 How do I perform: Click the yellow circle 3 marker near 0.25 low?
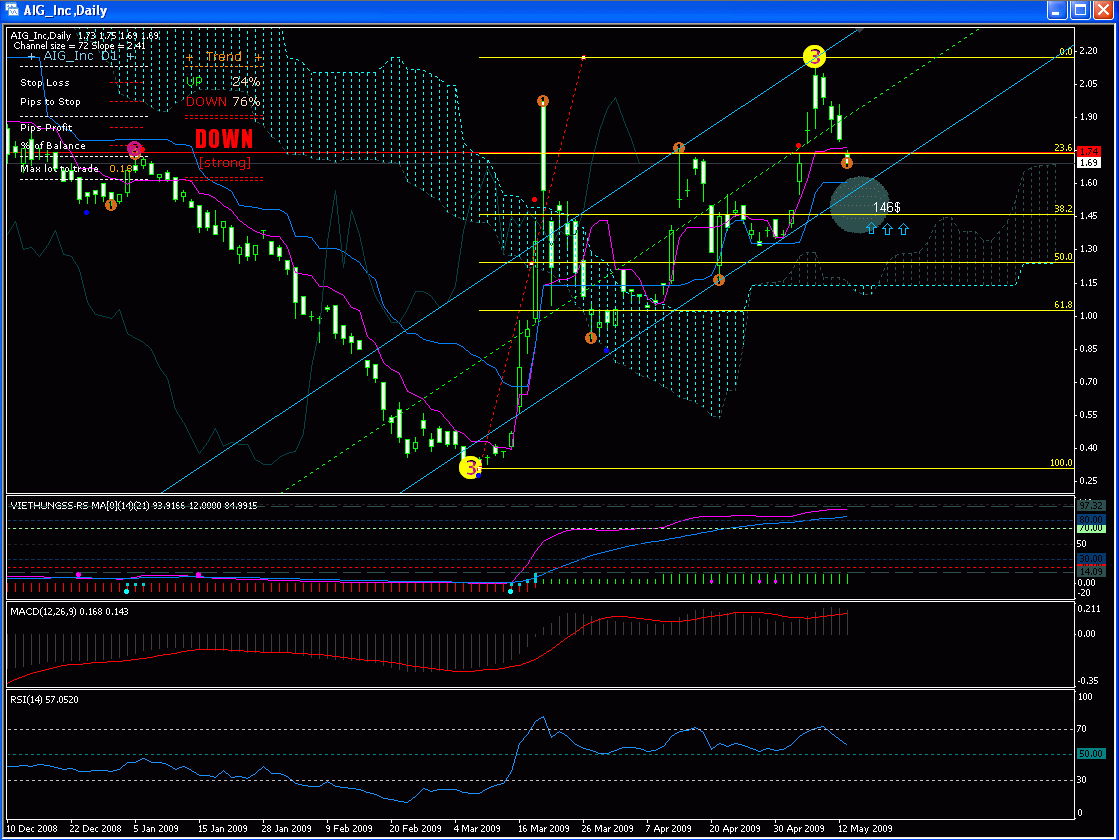click(x=470, y=467)
